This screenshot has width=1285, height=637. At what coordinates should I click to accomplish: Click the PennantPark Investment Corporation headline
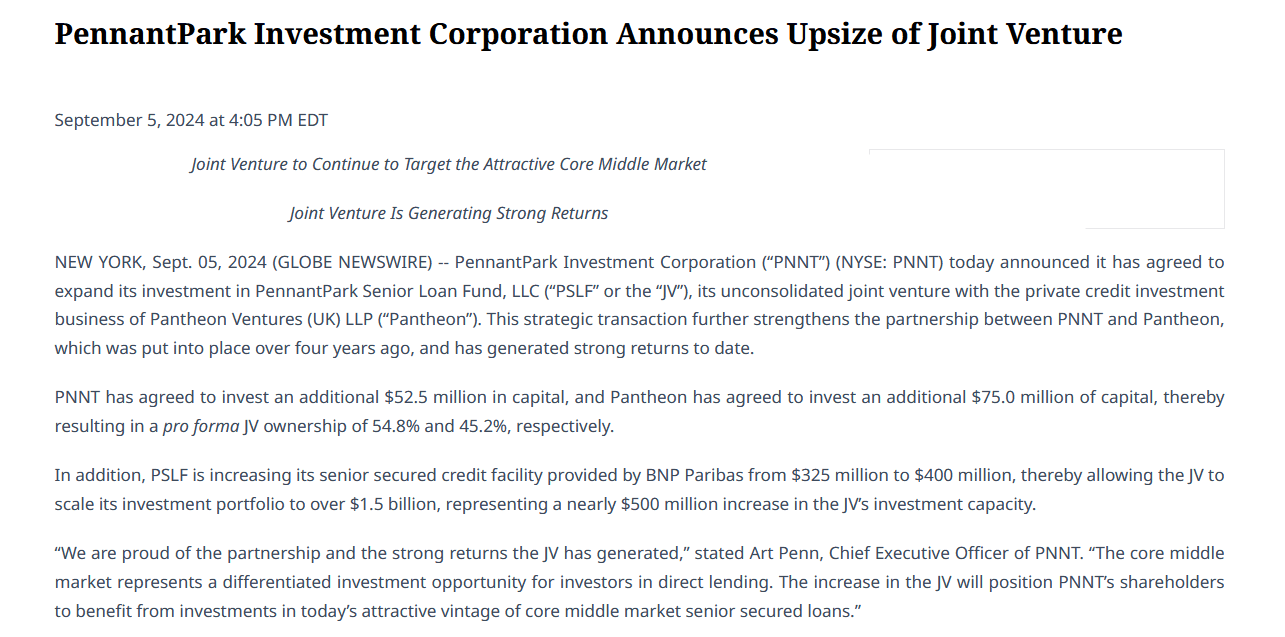tap(588, 34)
